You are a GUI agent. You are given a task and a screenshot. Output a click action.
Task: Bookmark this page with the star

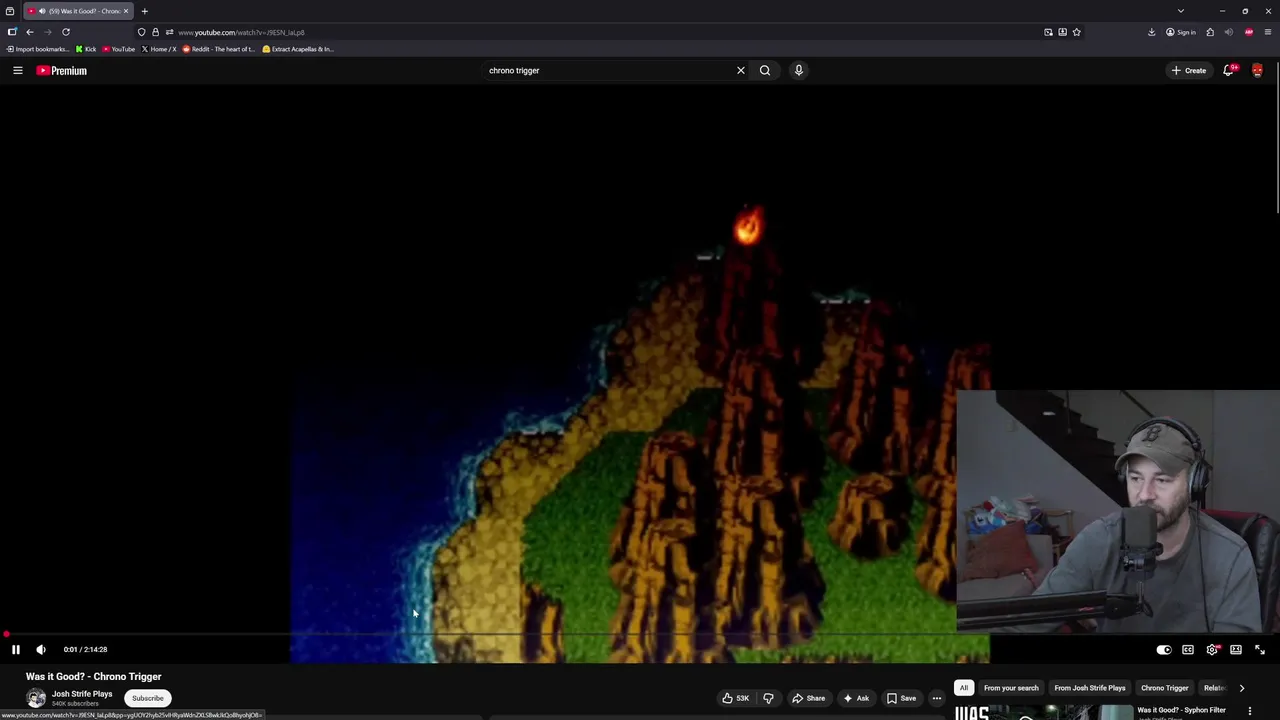click(1077, 32)
